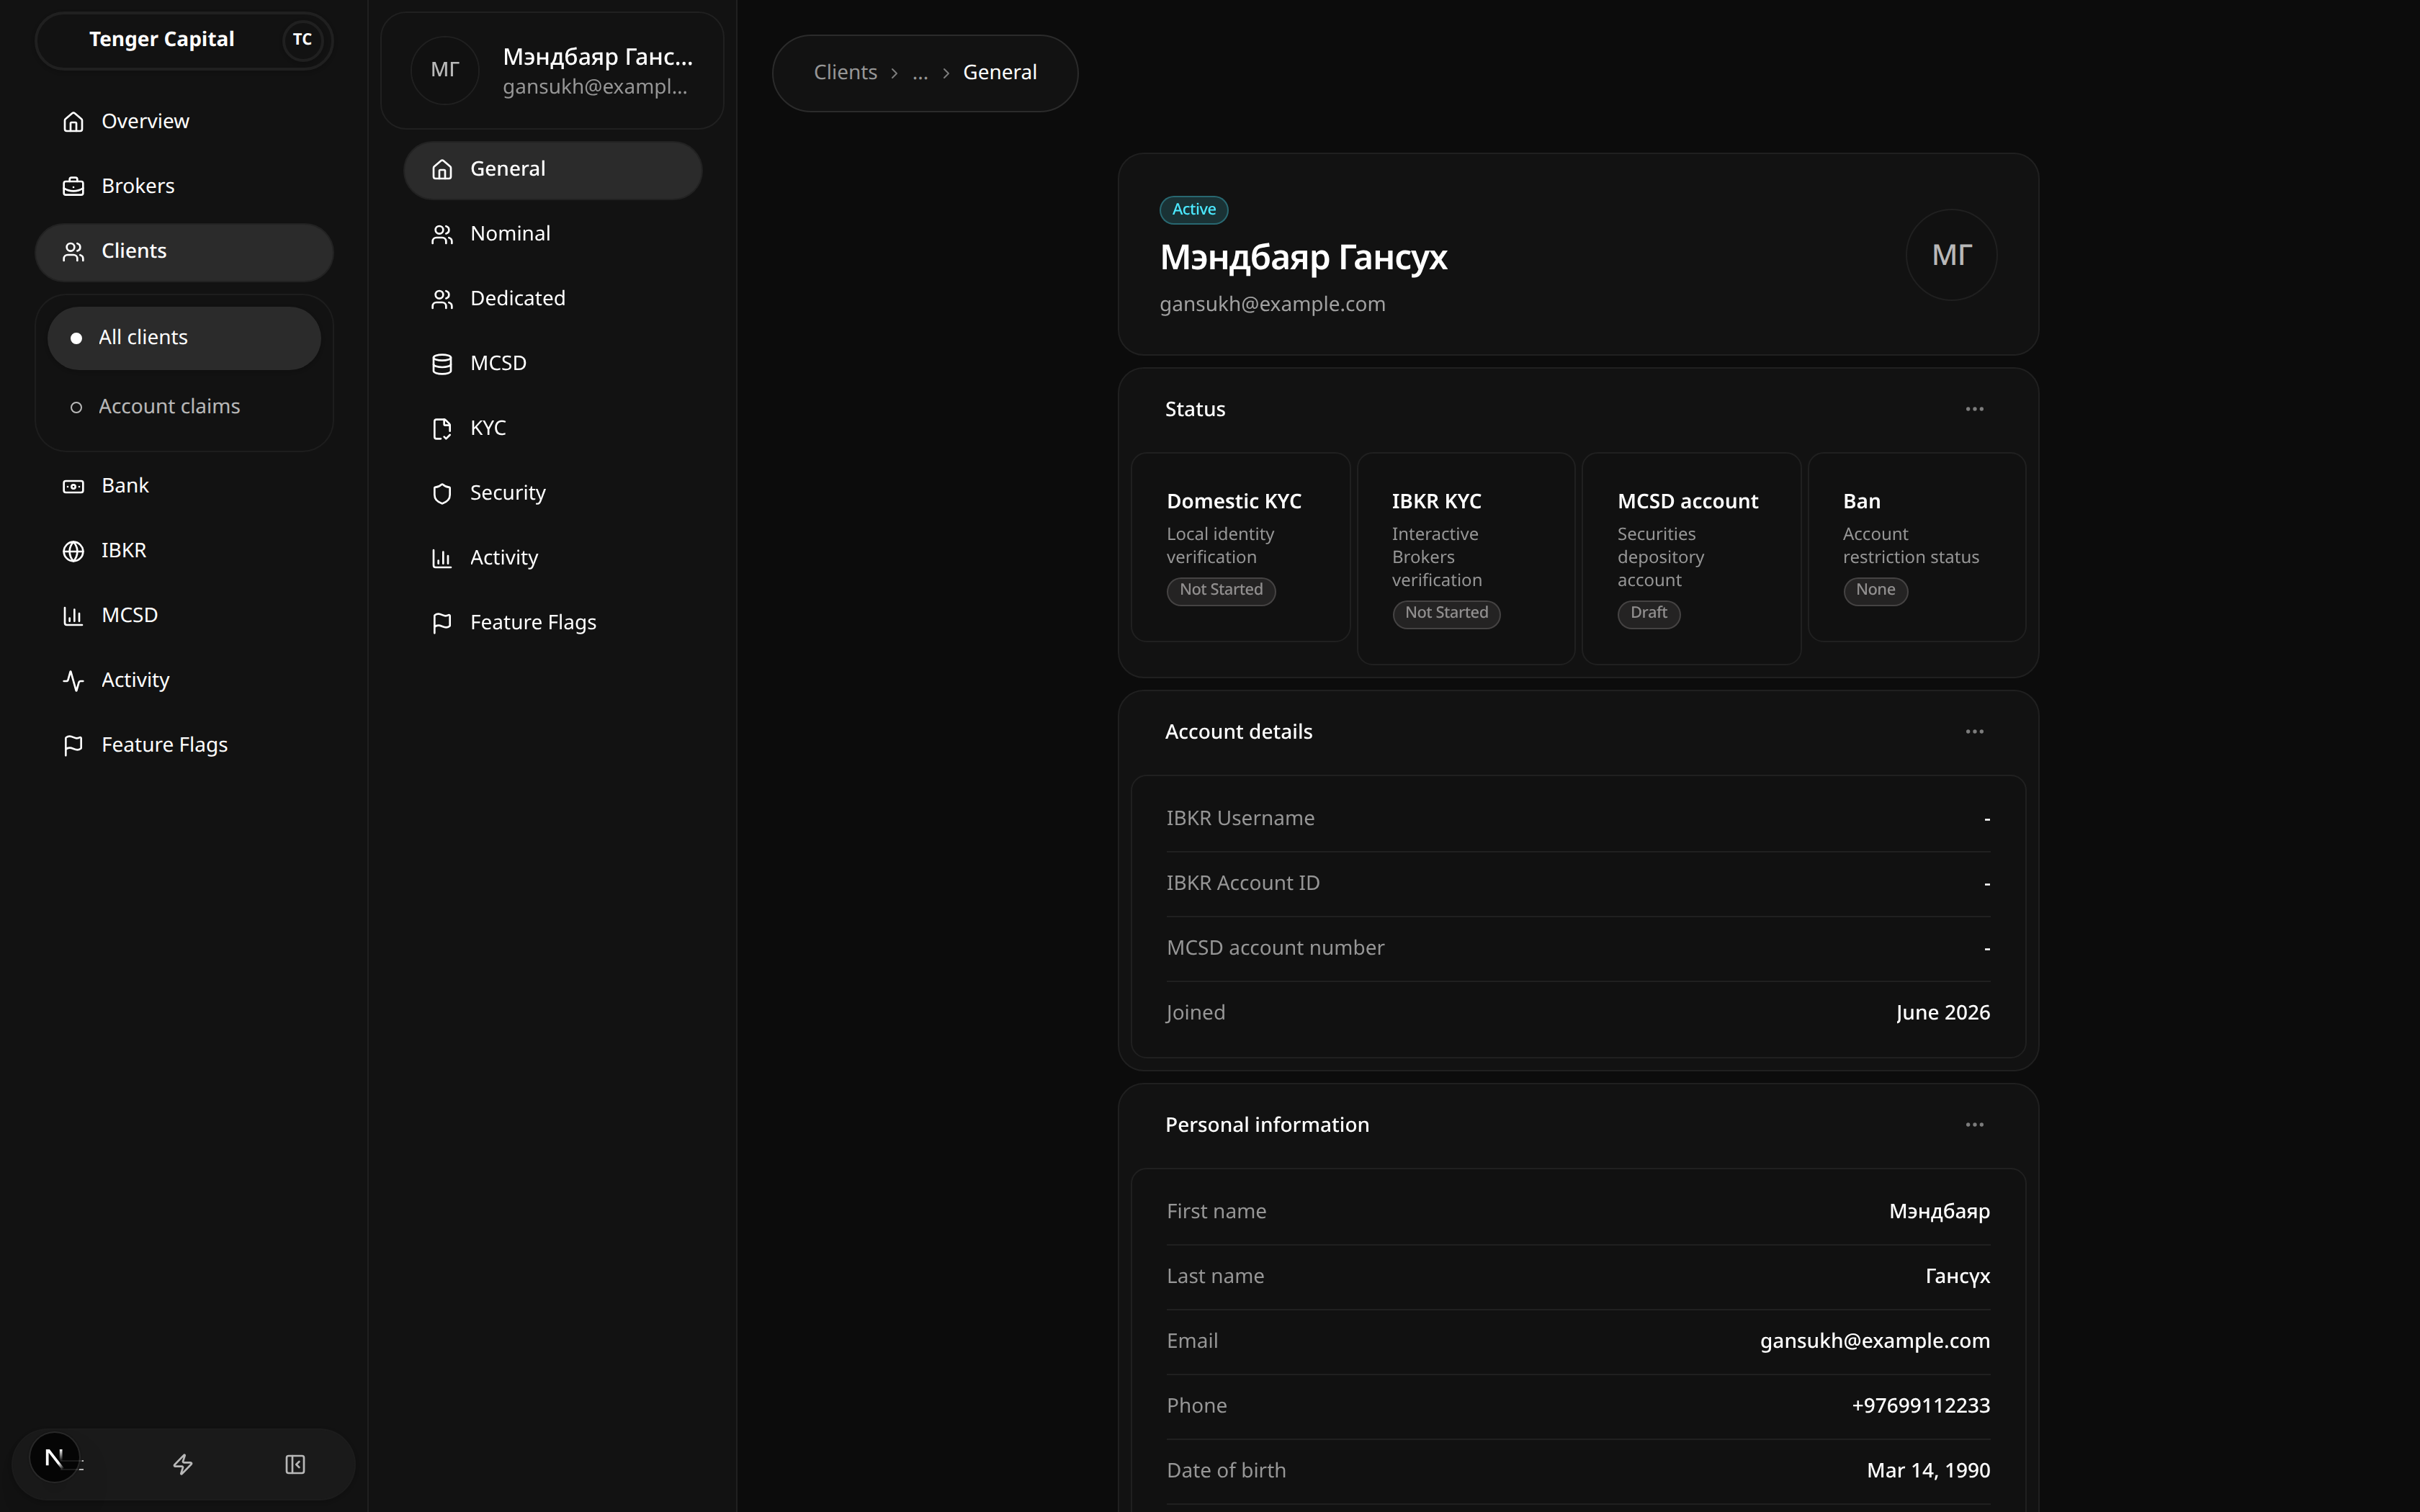This screenshot has height=1512, width=2420.
Task: Click the Security shield icon
Action: tap(442, 494)
